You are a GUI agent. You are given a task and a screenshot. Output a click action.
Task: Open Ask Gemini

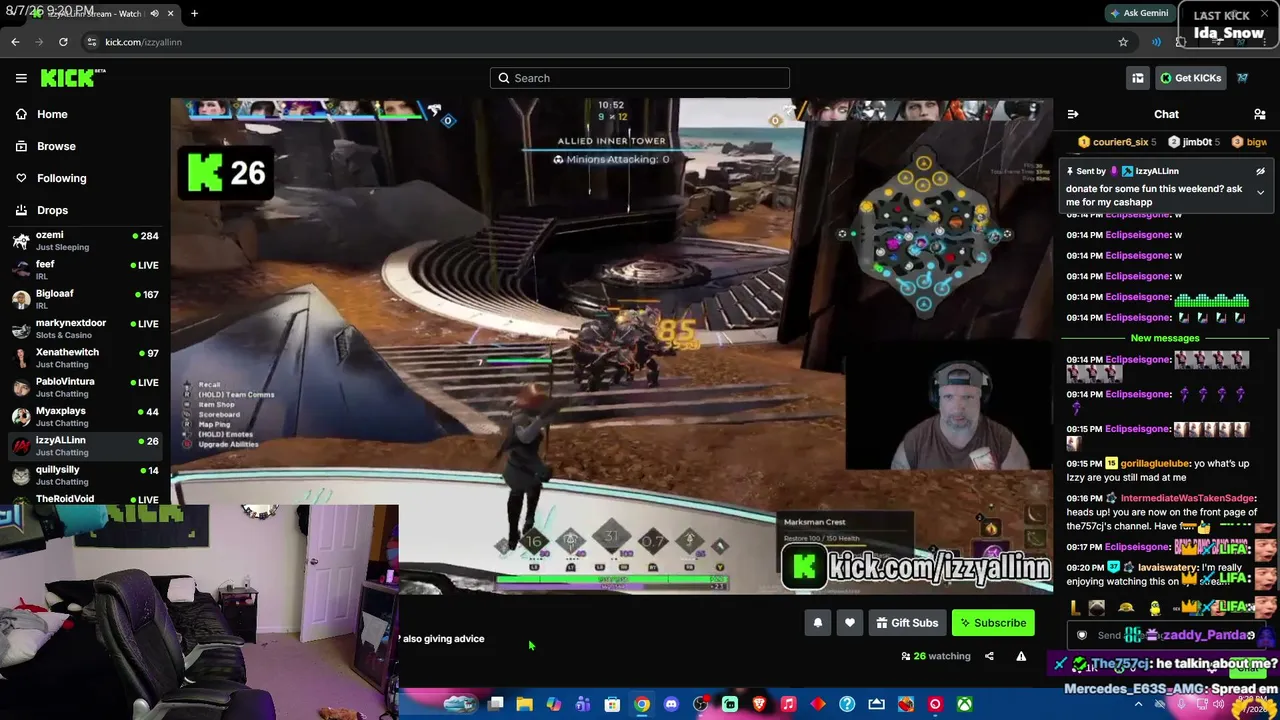[1138, 13]
